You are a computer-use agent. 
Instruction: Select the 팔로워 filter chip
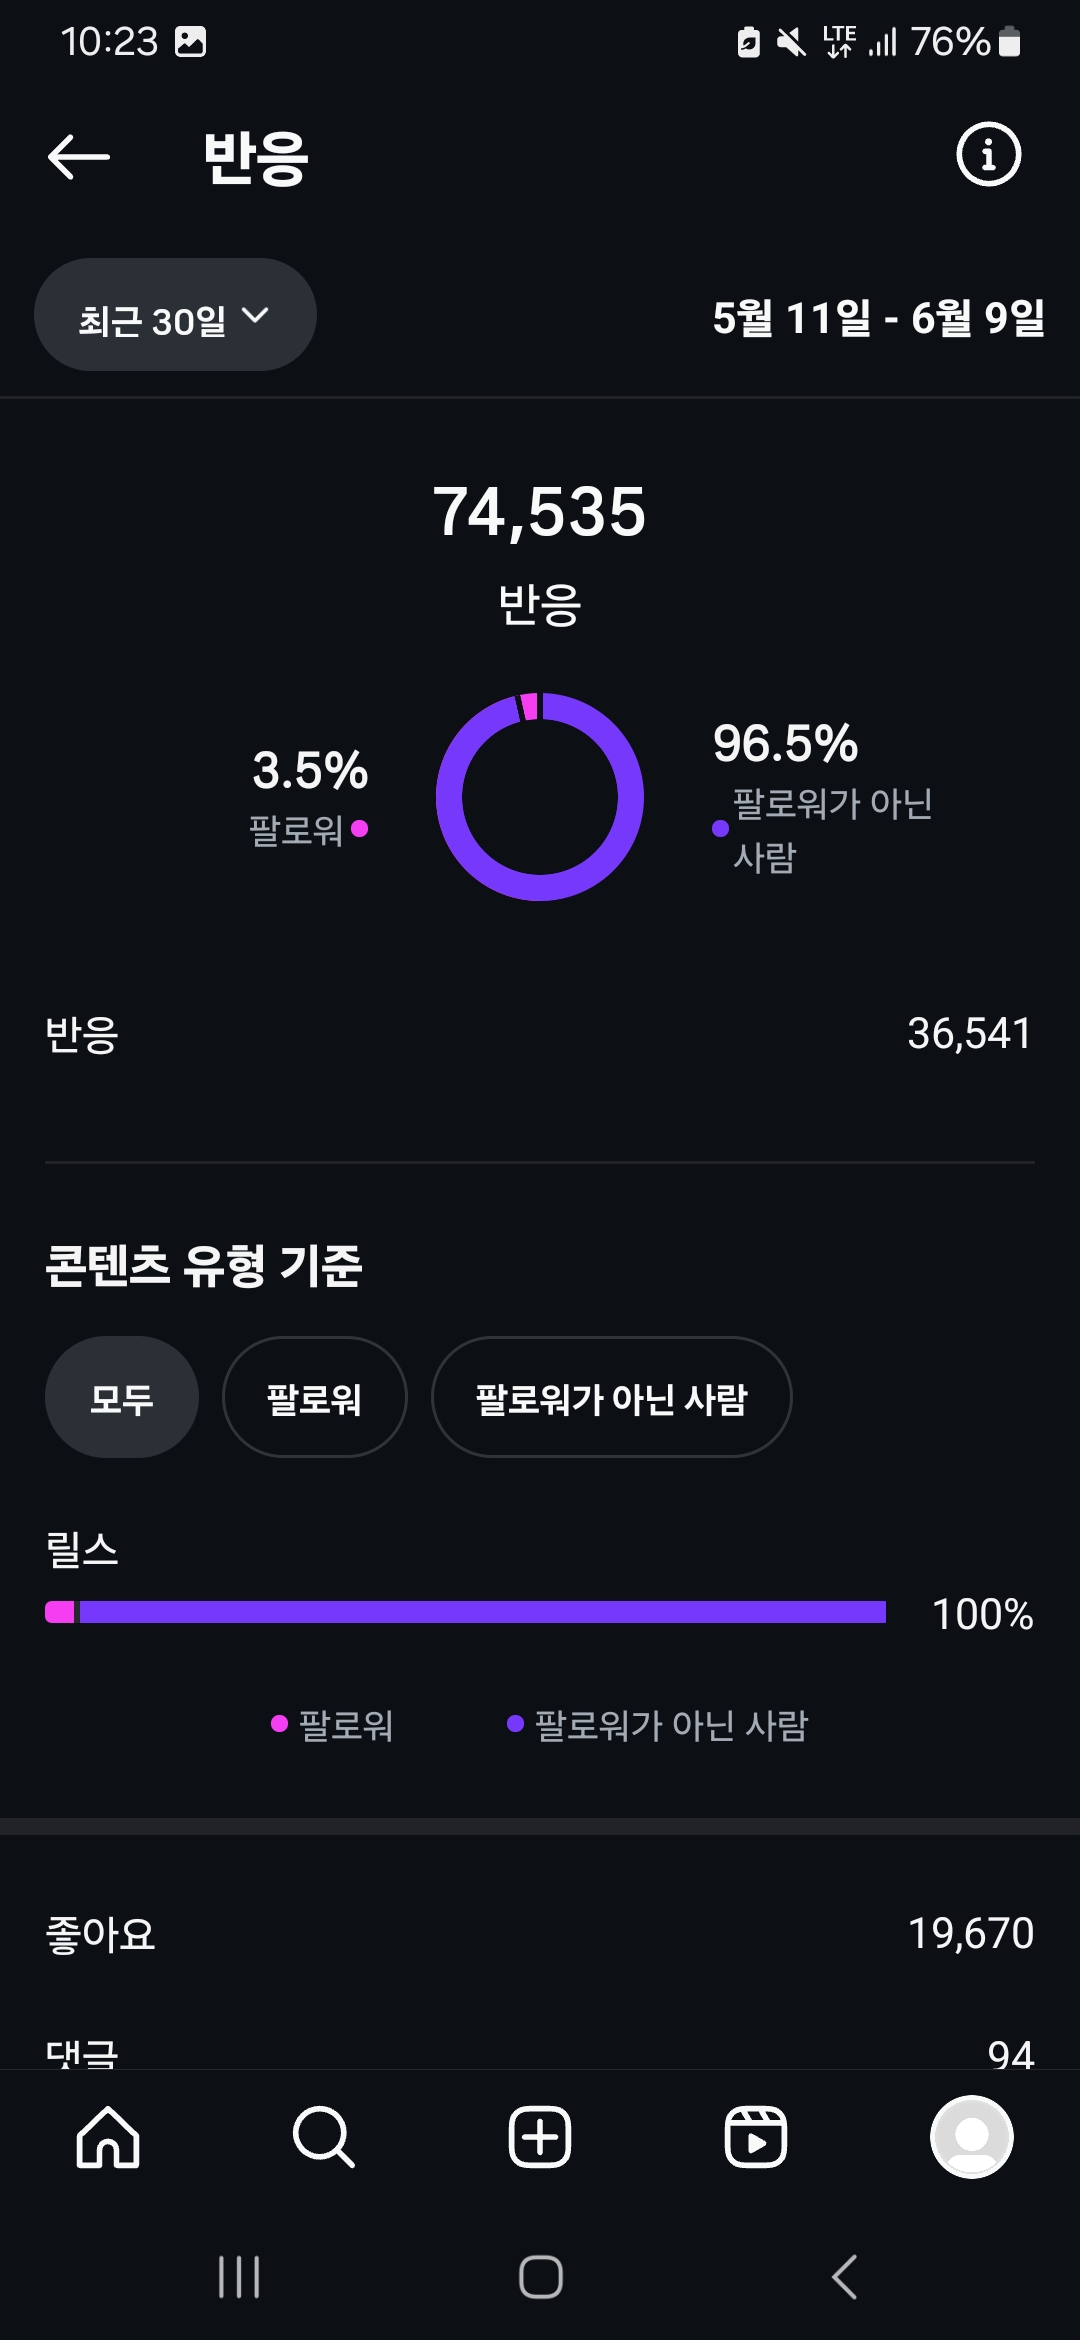coord(314,1397)
